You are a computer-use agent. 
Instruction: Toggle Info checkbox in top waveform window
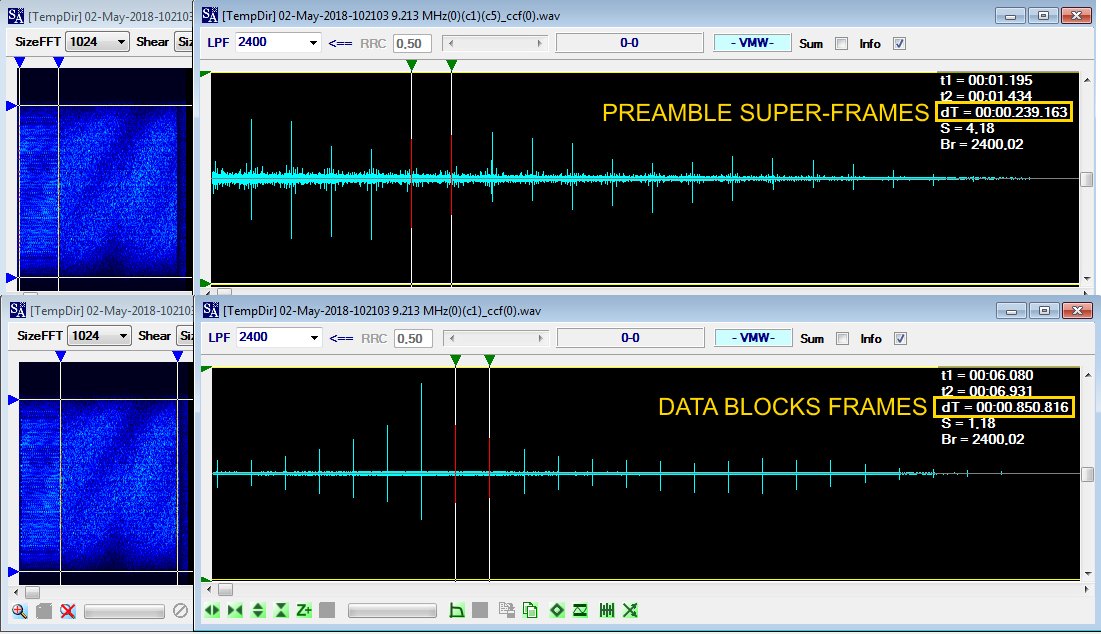899,44
